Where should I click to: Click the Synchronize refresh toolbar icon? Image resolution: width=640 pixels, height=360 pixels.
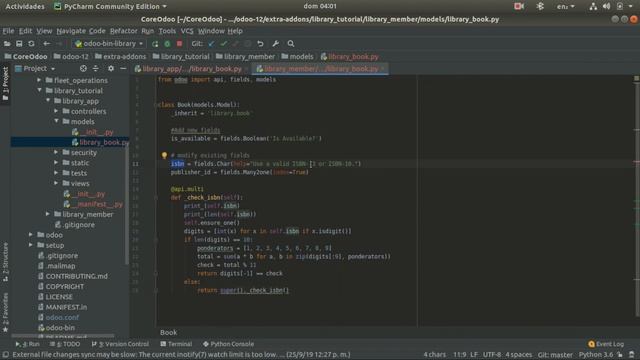pyautogui.click(x=31, y=44)
